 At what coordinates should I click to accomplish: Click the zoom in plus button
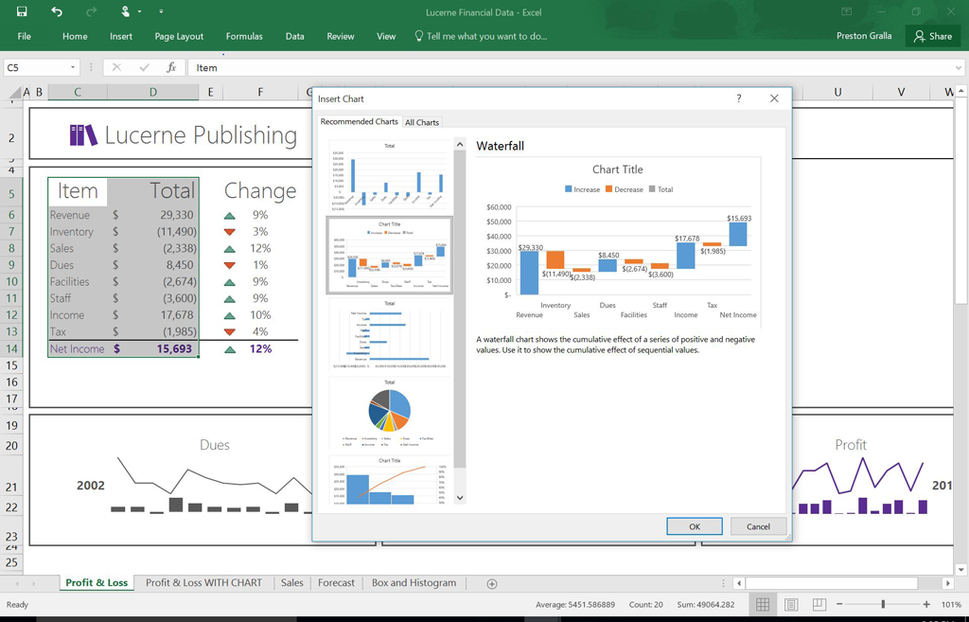[926, 604]
